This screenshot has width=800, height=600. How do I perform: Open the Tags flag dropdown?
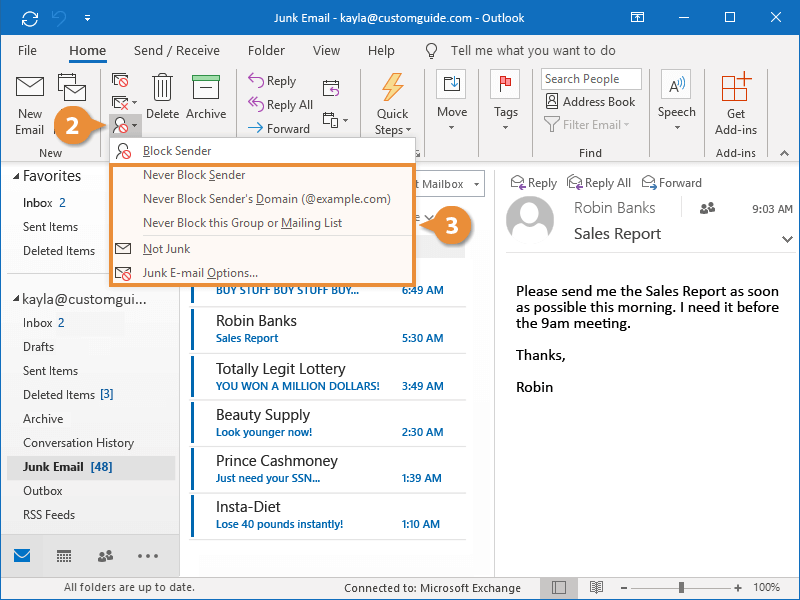(x=505, y=102)
